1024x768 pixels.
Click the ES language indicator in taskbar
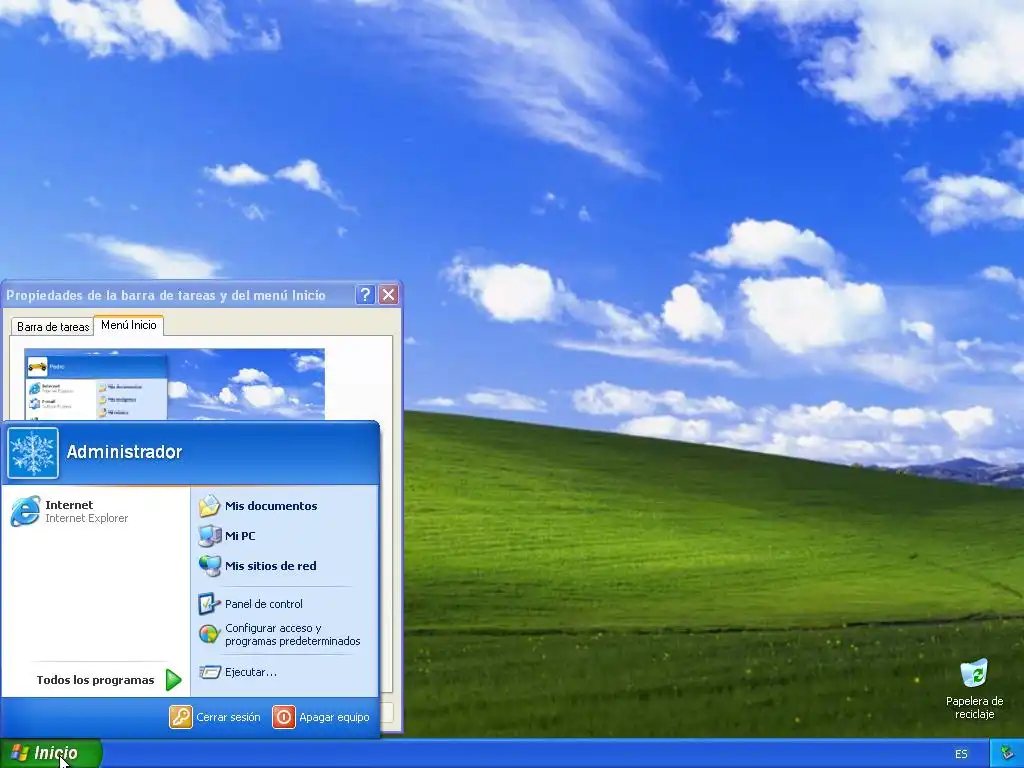tap(961, 754)
